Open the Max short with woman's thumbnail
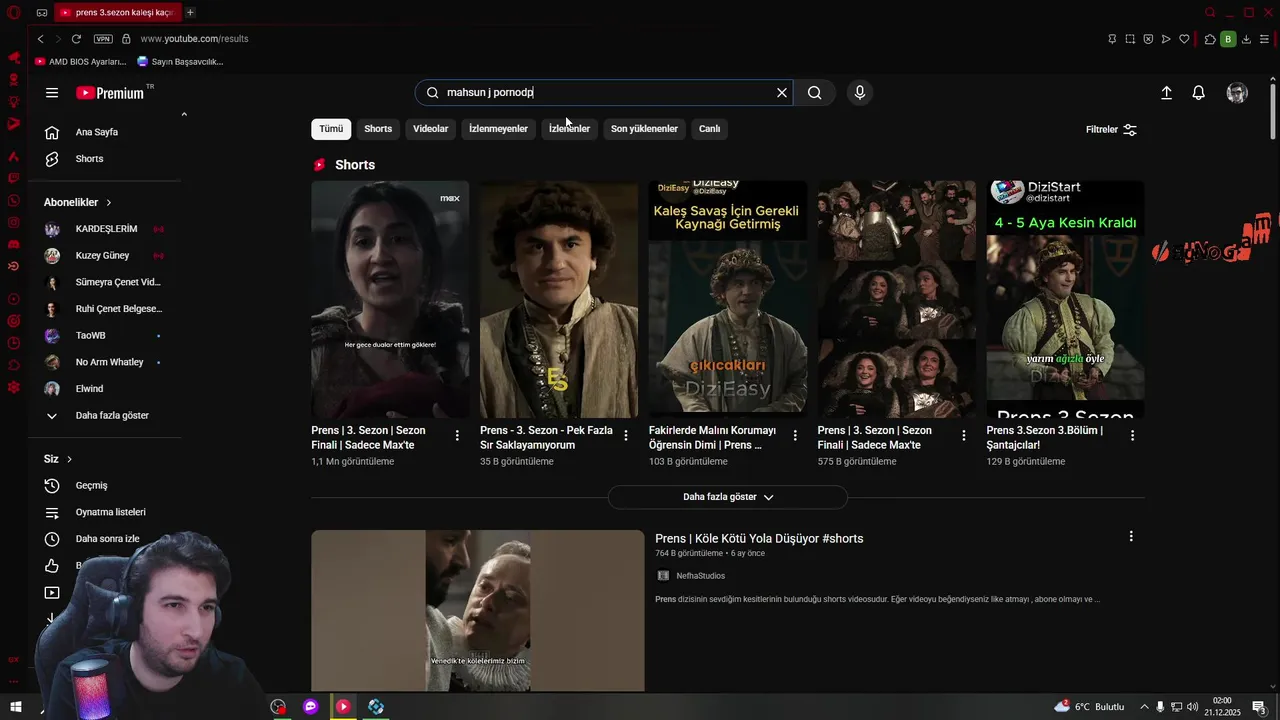This screenshot has width=1280, height=720. coord(390,299)
